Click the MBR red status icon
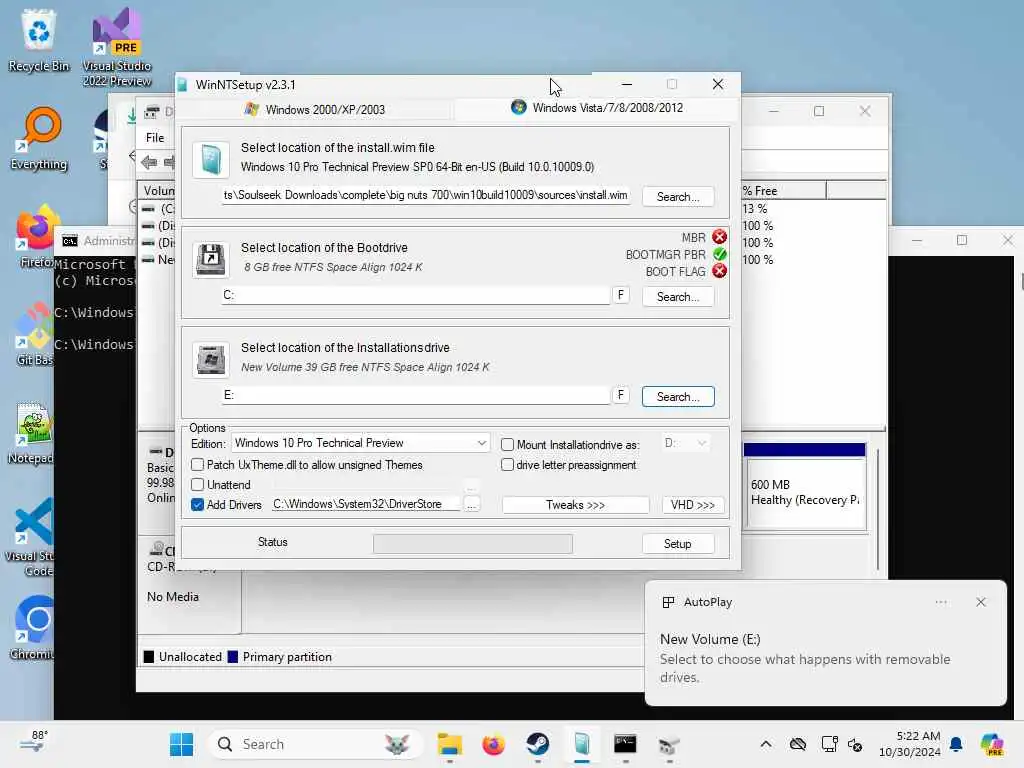Viewport: 1024px width, 768px height. click(719, 237)
